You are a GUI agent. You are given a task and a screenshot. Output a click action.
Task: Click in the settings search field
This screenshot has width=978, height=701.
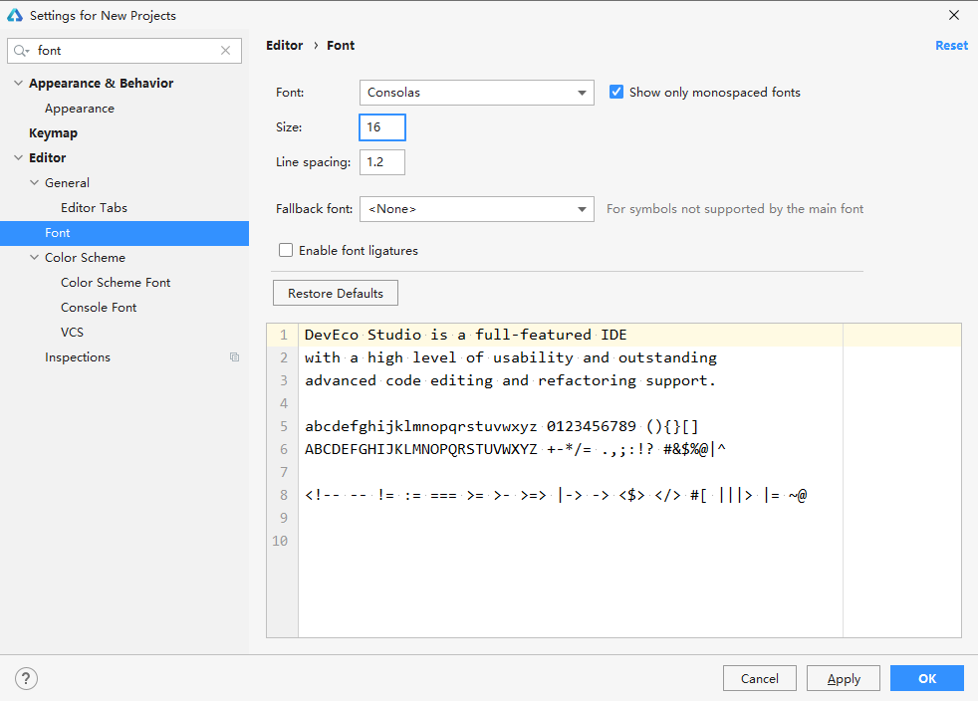(x=125, y=51)
